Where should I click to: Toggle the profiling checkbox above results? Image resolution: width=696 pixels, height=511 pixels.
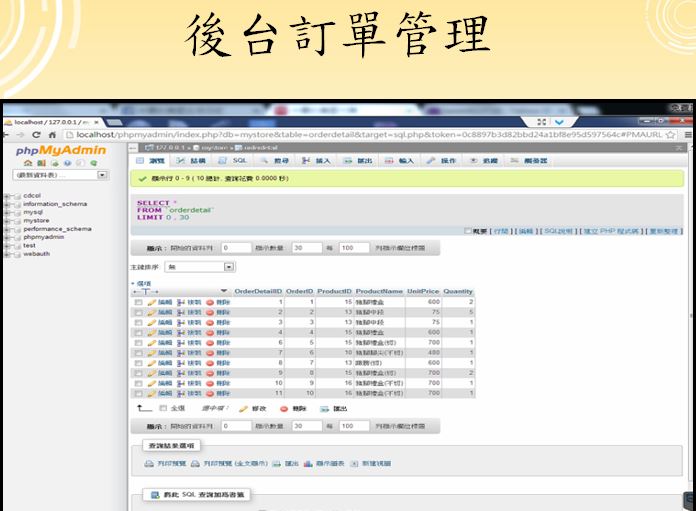tap(470, 231)
